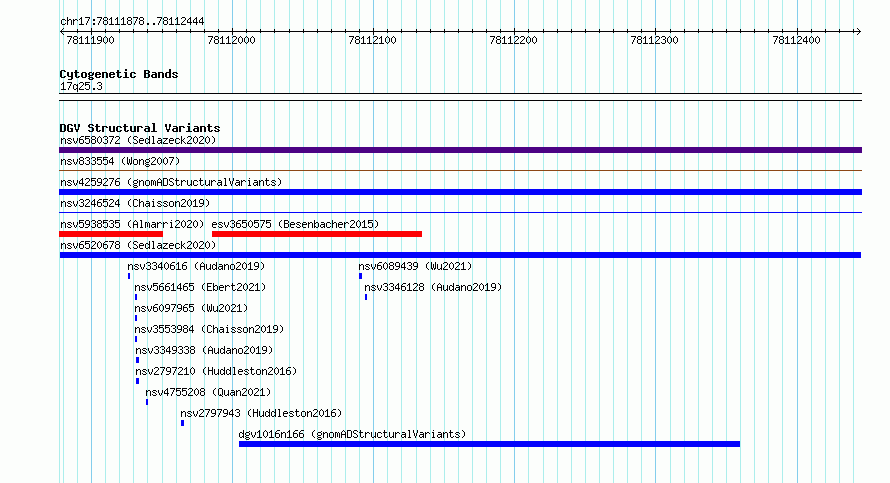Select the blue nsv6520678 variant bar

460,255
